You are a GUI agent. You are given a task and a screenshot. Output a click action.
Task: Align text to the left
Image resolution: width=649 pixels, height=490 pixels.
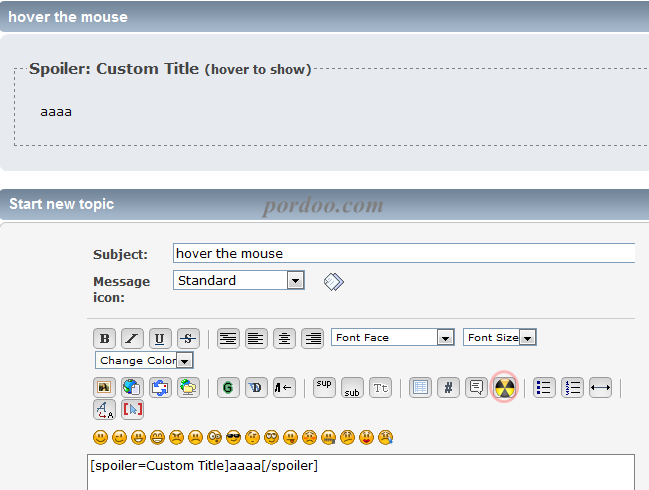[256, 339]
